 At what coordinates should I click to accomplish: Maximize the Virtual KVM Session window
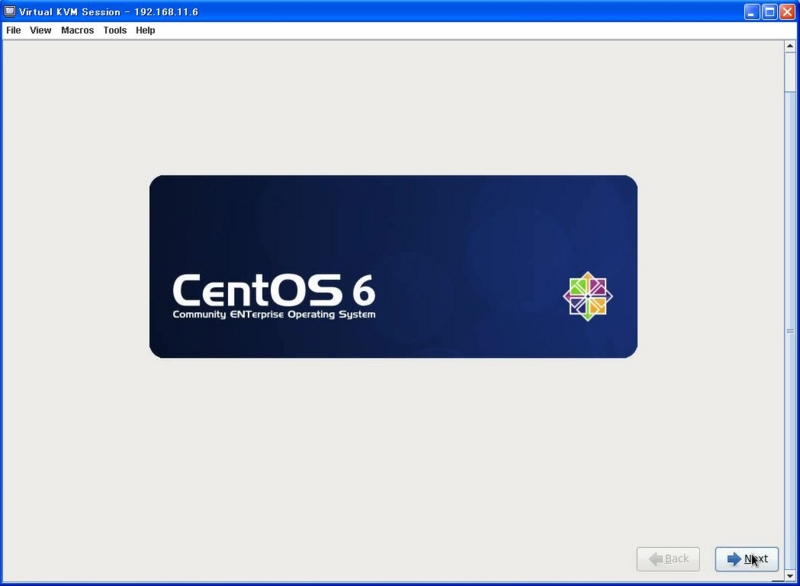pyautogui.click(x=769, y=12)
